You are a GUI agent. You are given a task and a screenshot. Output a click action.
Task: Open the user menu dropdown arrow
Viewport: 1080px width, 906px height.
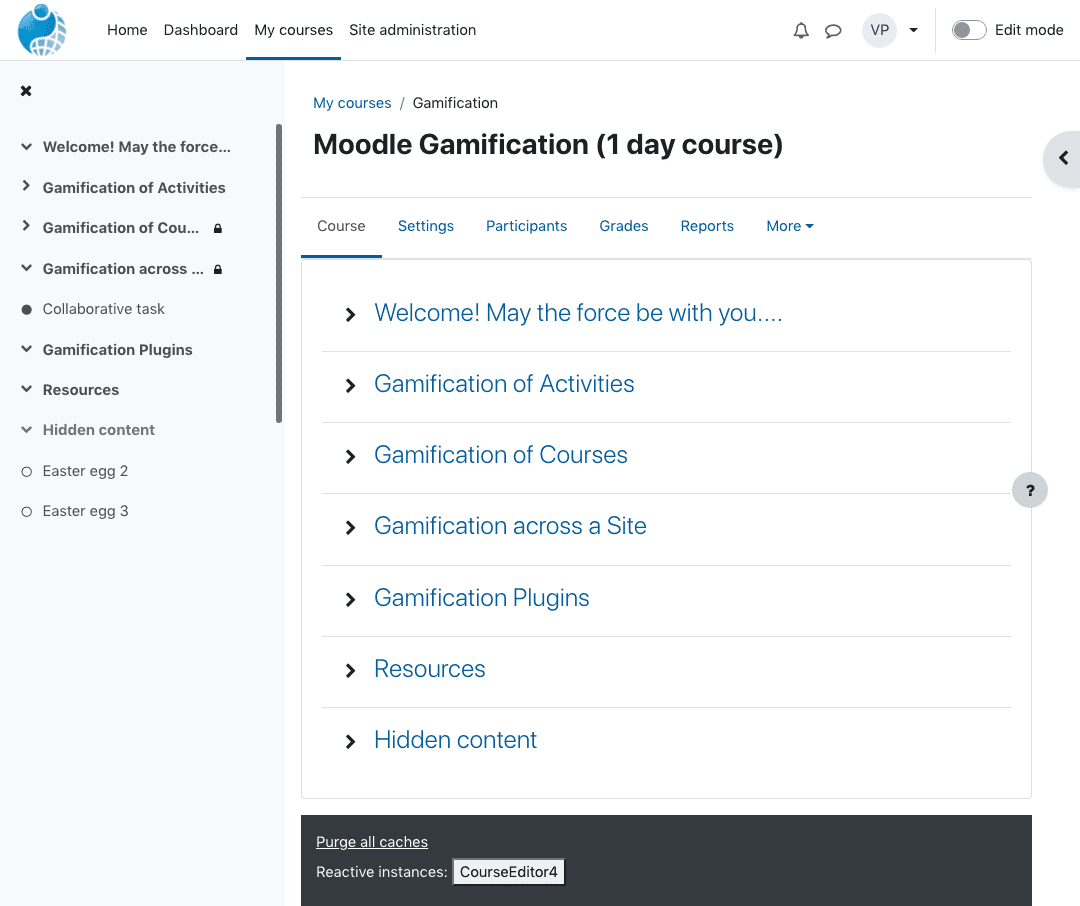point(913,30)
